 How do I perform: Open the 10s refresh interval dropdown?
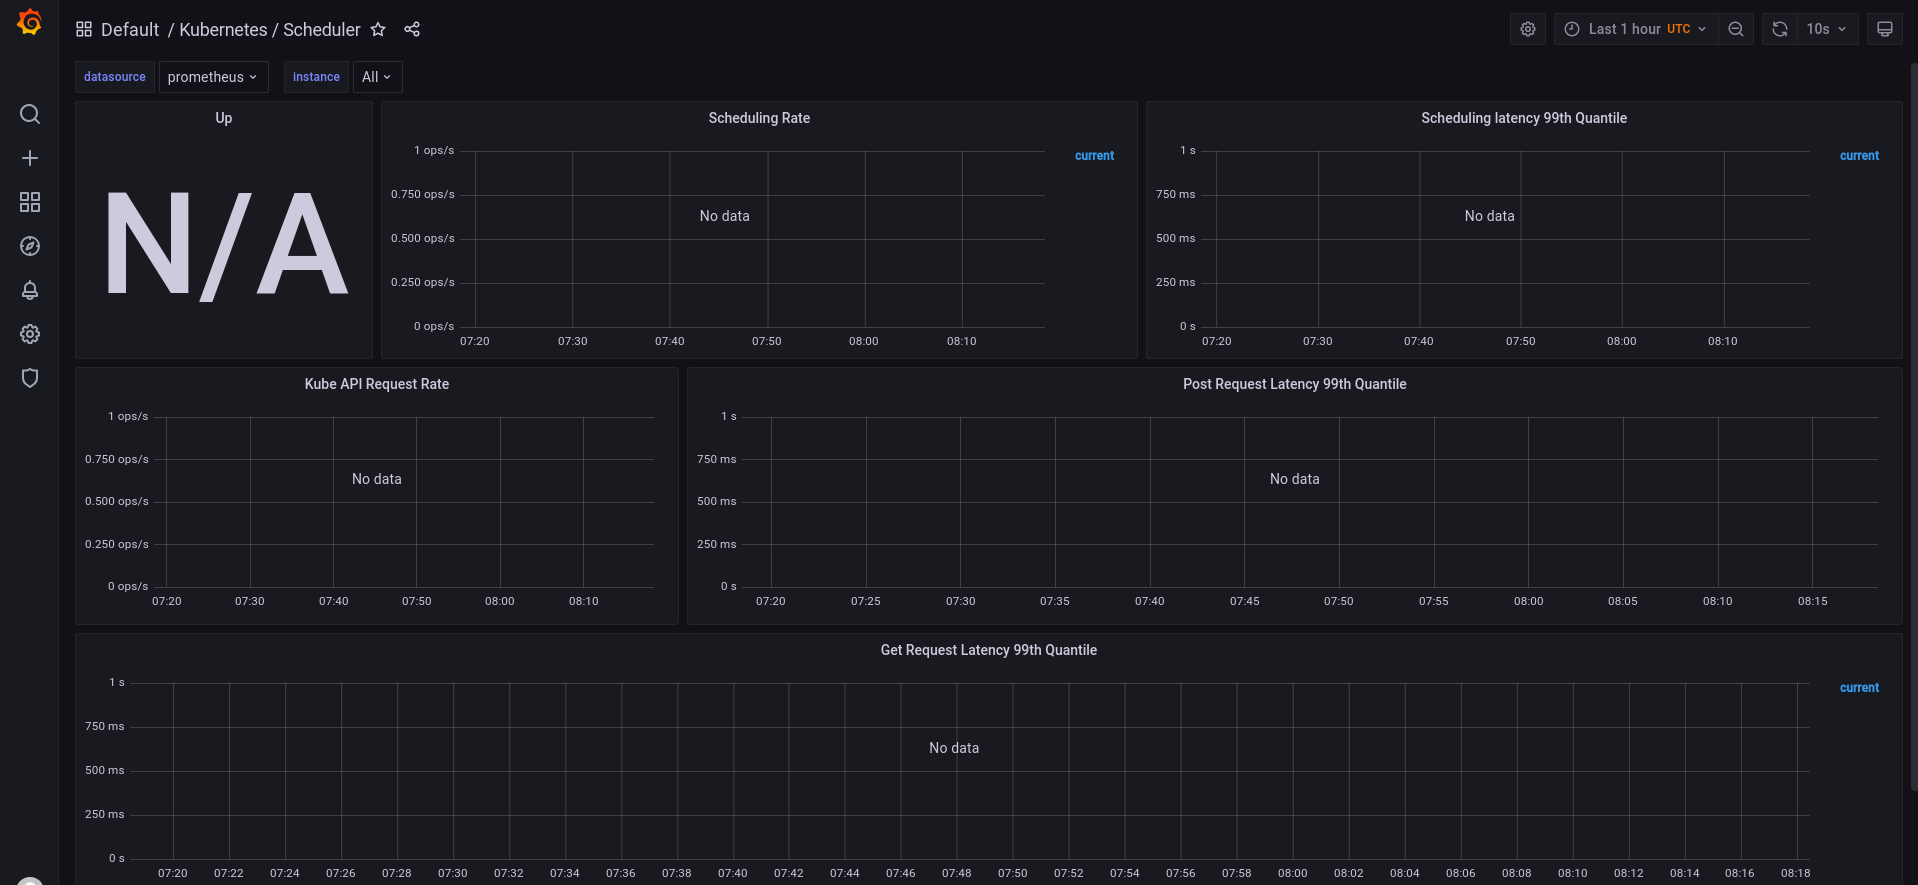[x=1827, y=29]
